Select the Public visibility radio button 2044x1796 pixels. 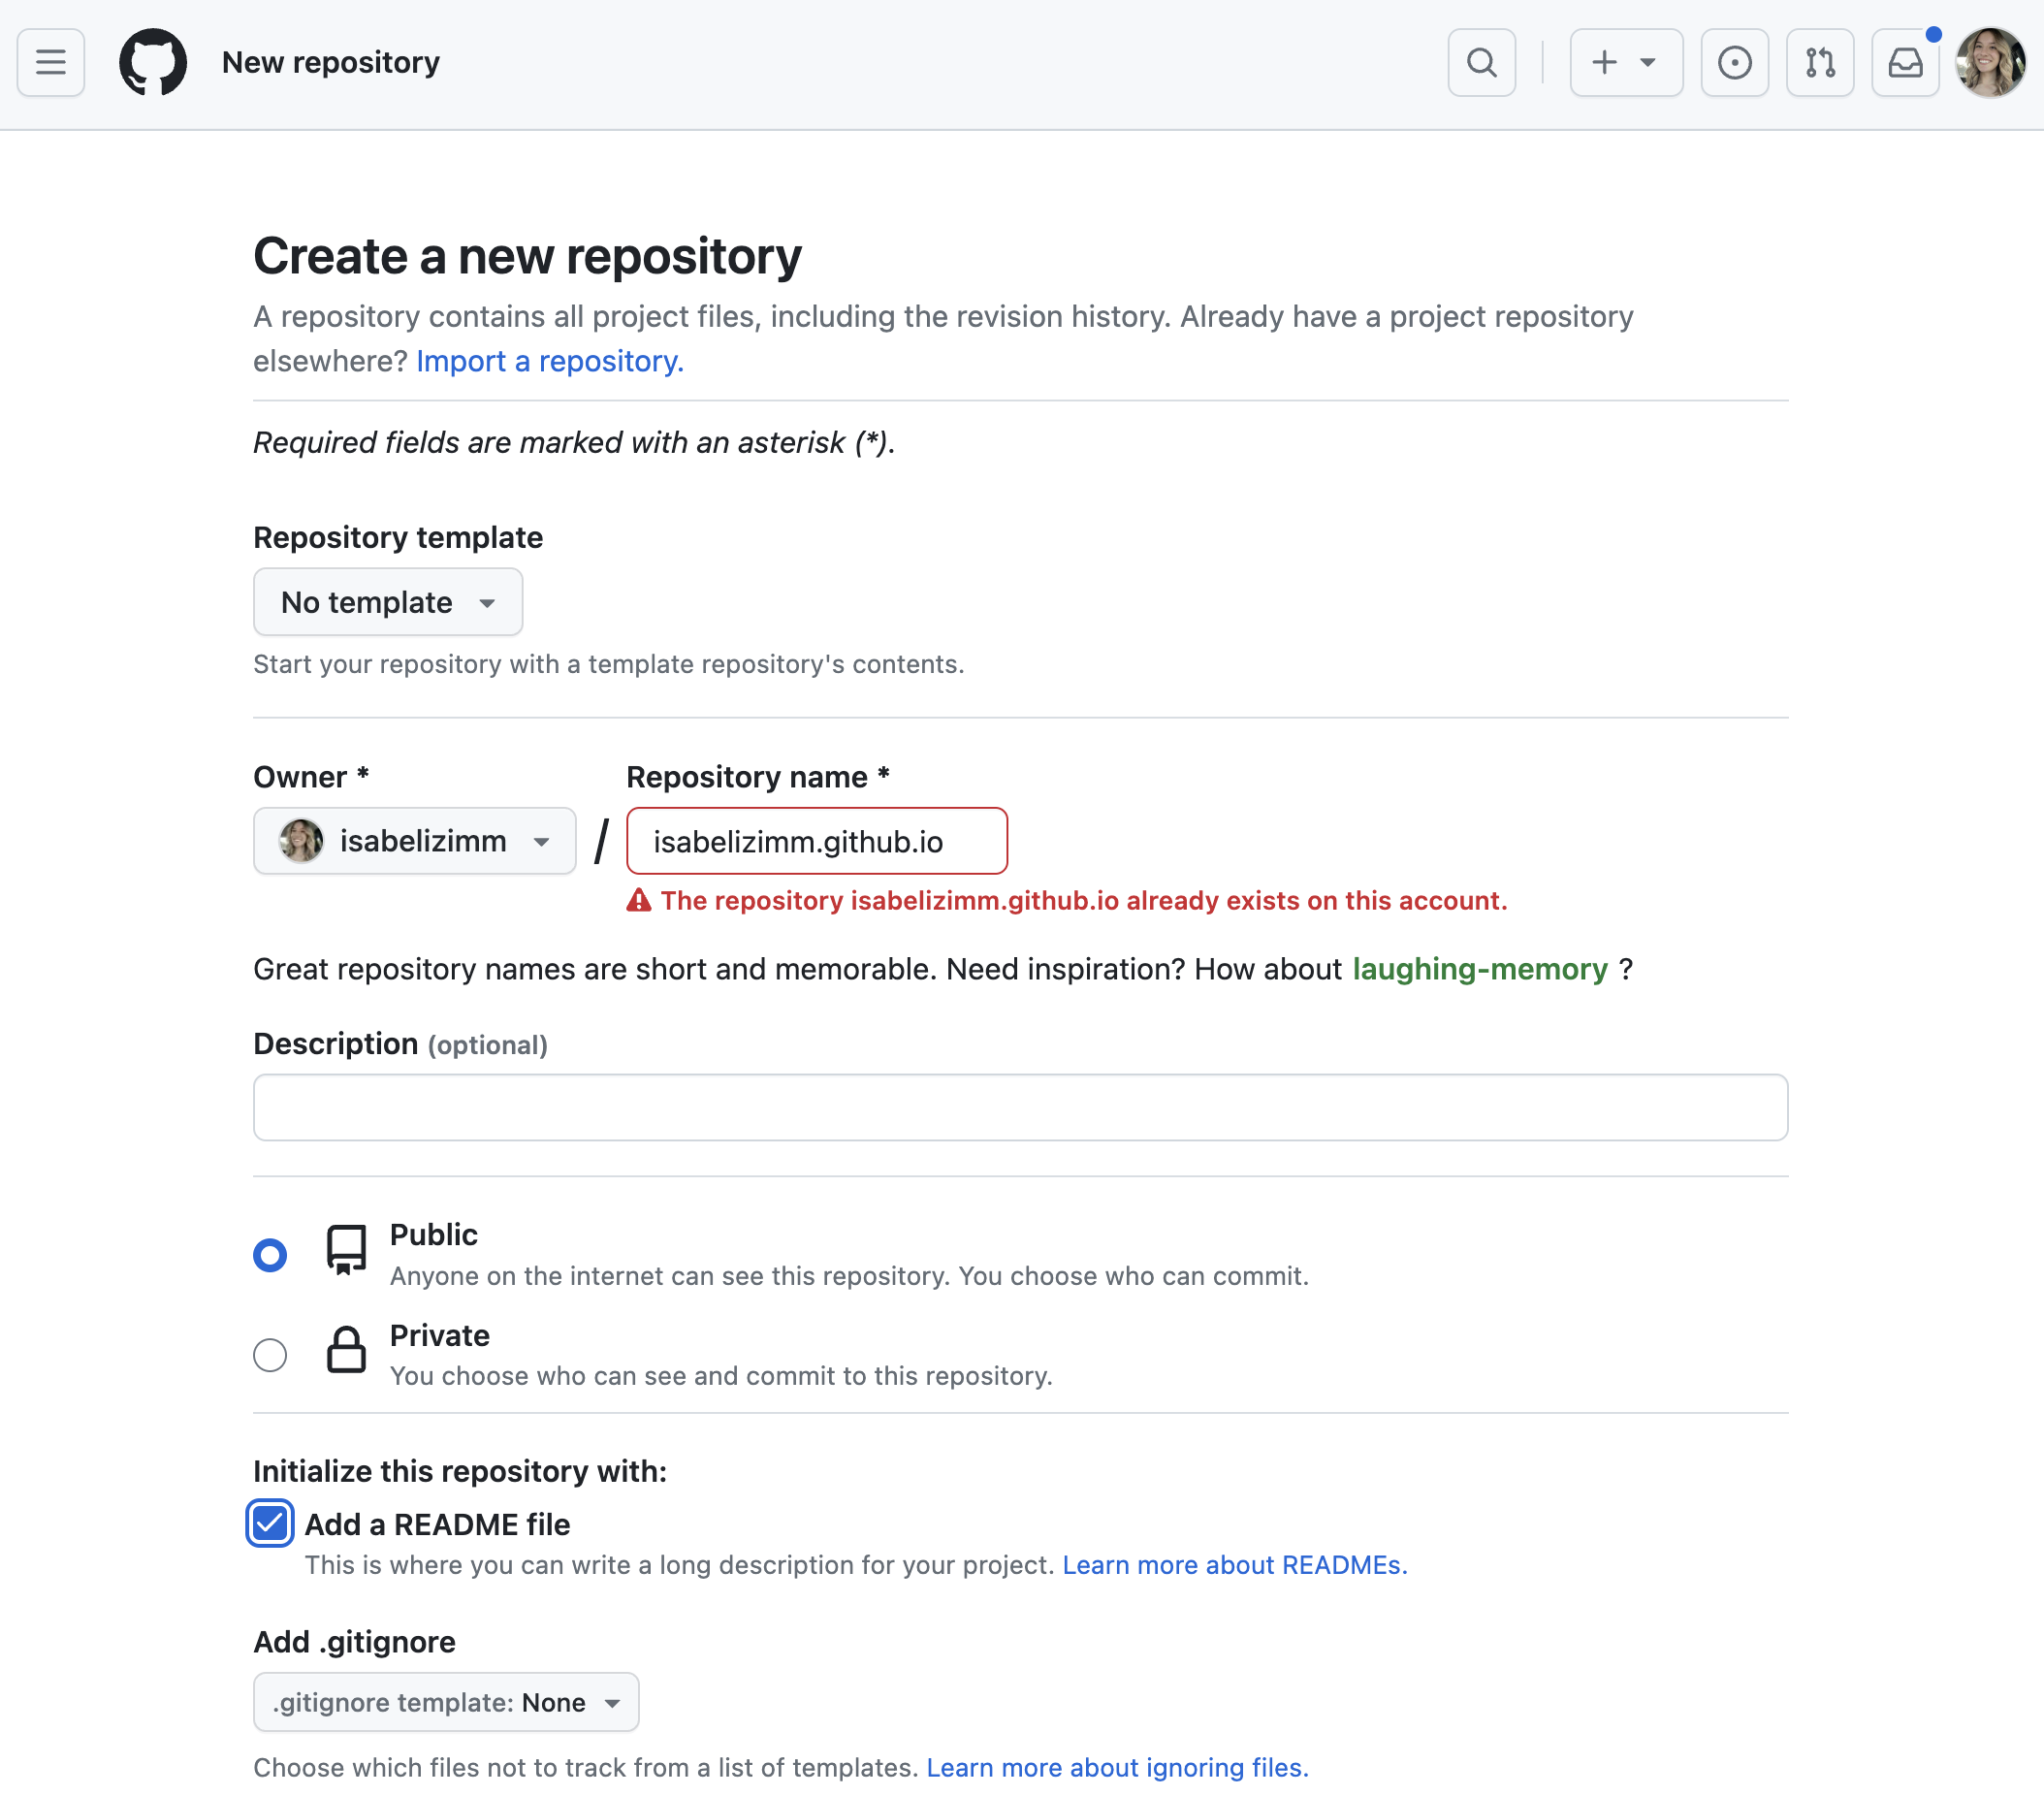click(x=270, y=1254)
